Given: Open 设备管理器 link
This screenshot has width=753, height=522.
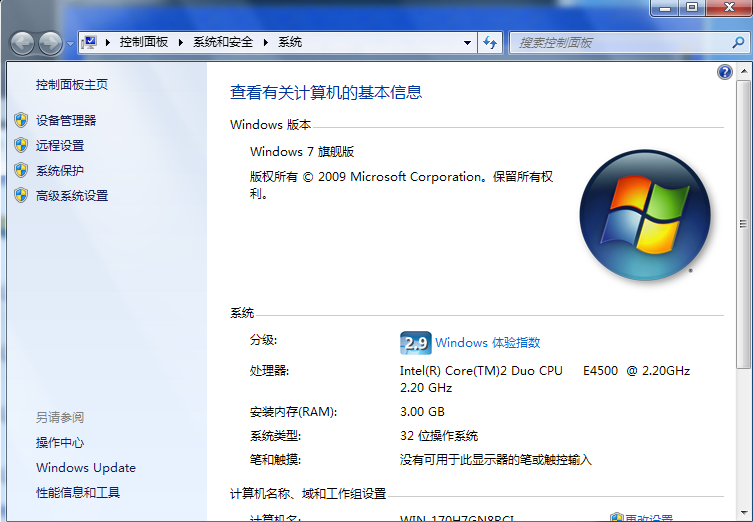Looking at the screenshot, I should 66,121.
